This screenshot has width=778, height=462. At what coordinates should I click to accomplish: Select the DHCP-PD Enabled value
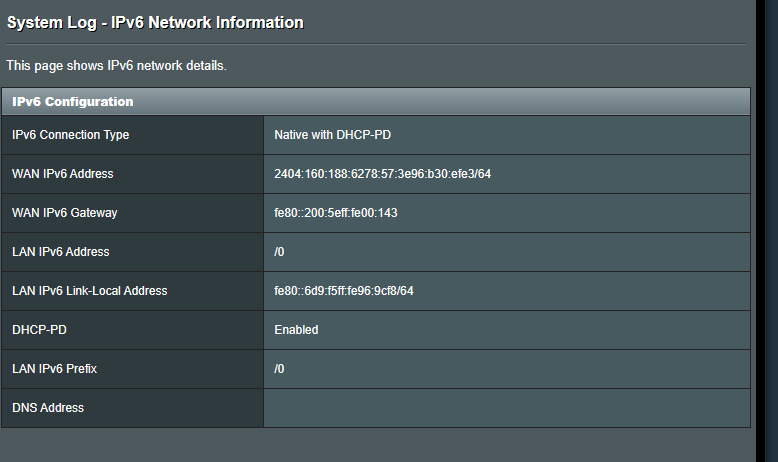click(296, 330)
